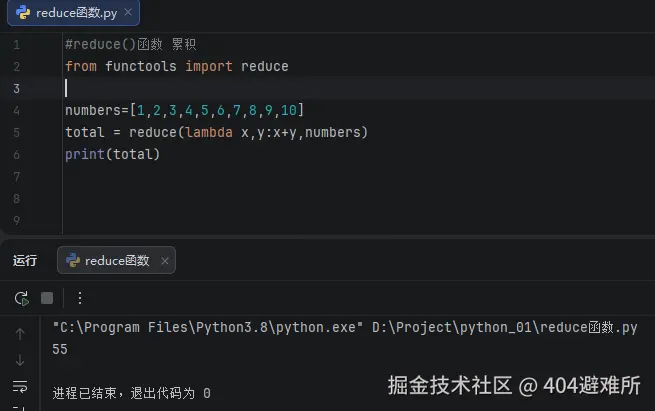Click the up arrow in console gutter
This screenshot has height=411, width=655.
pos(20,334)
